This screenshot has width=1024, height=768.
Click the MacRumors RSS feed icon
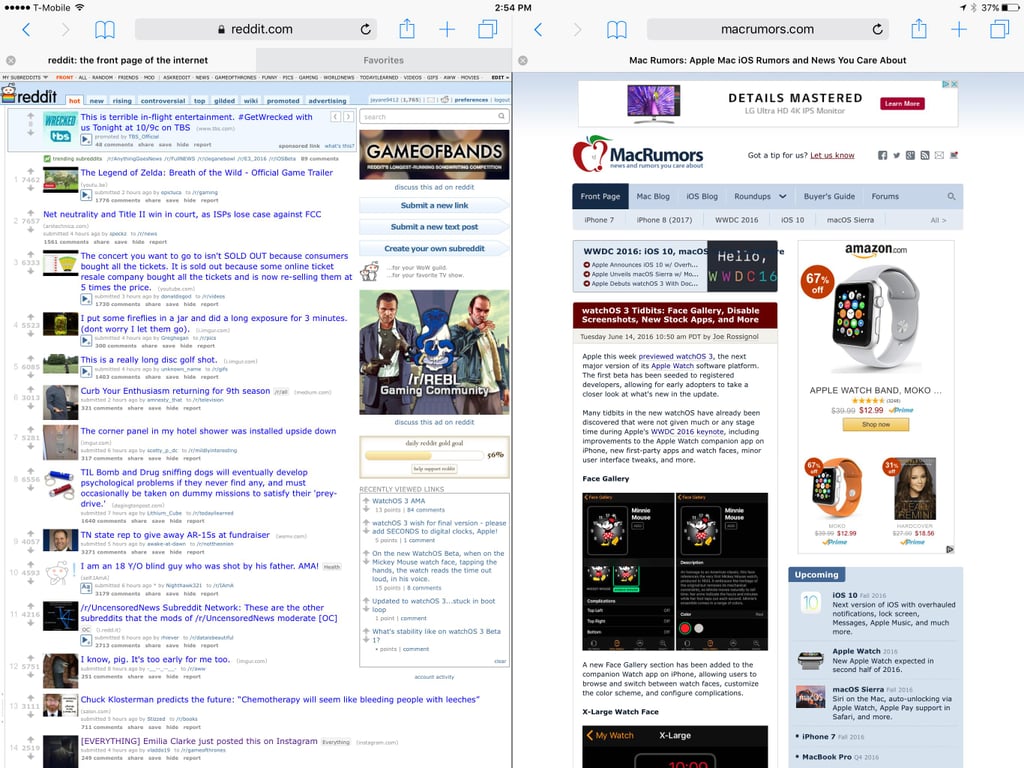tap(925, 155)
